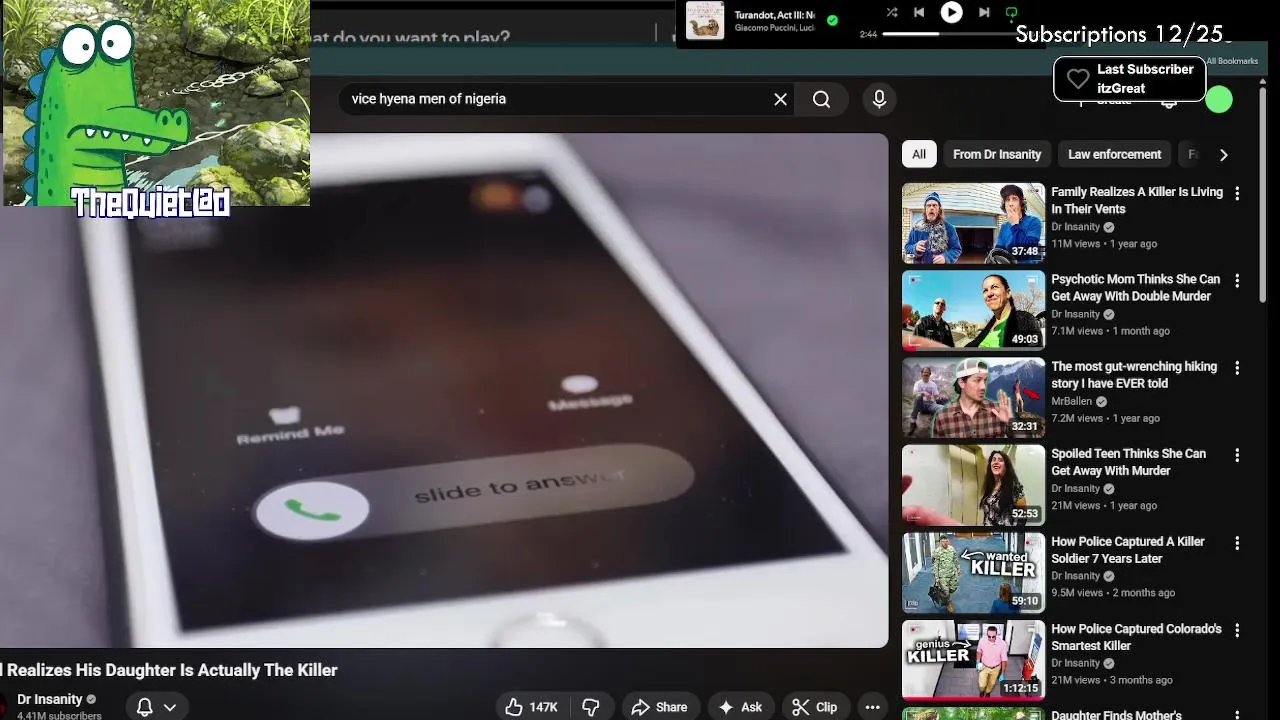This screenshot has height=720, width=1280.
Task: Show more filter chips with right arrow
Action: [x=1223, y=154]
